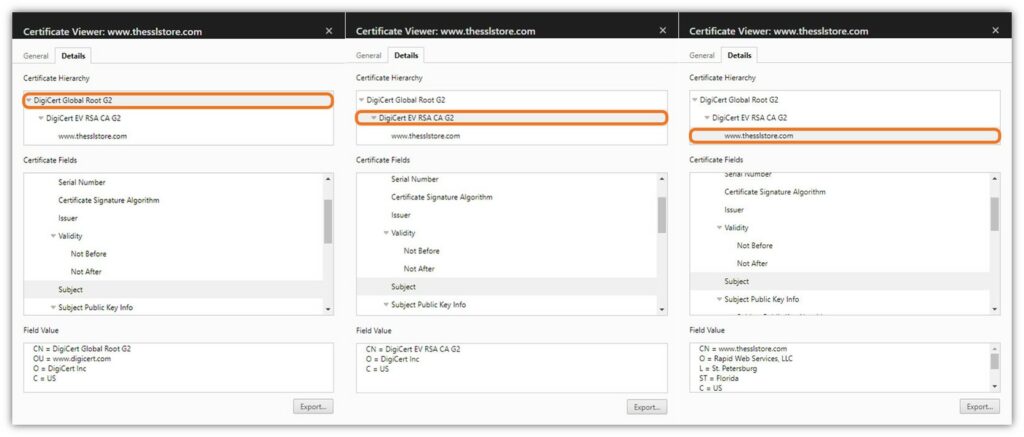Select Not Before field in right viewer

755,246
